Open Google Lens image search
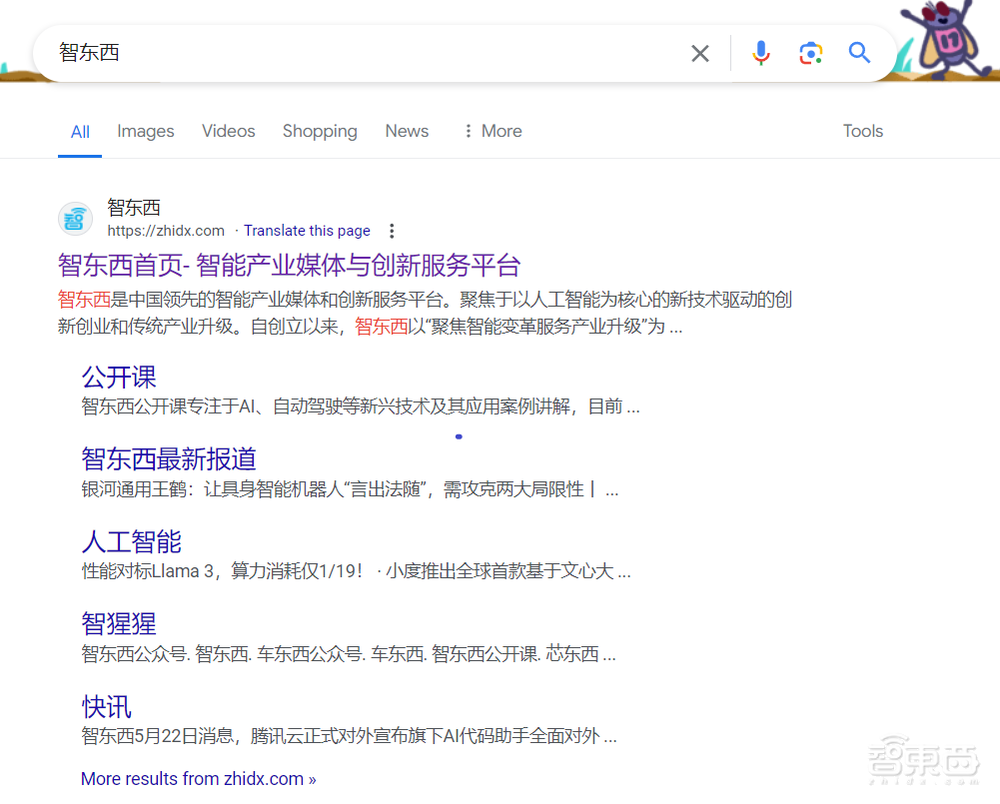The image size is (1000, 804). coord(810,52)
